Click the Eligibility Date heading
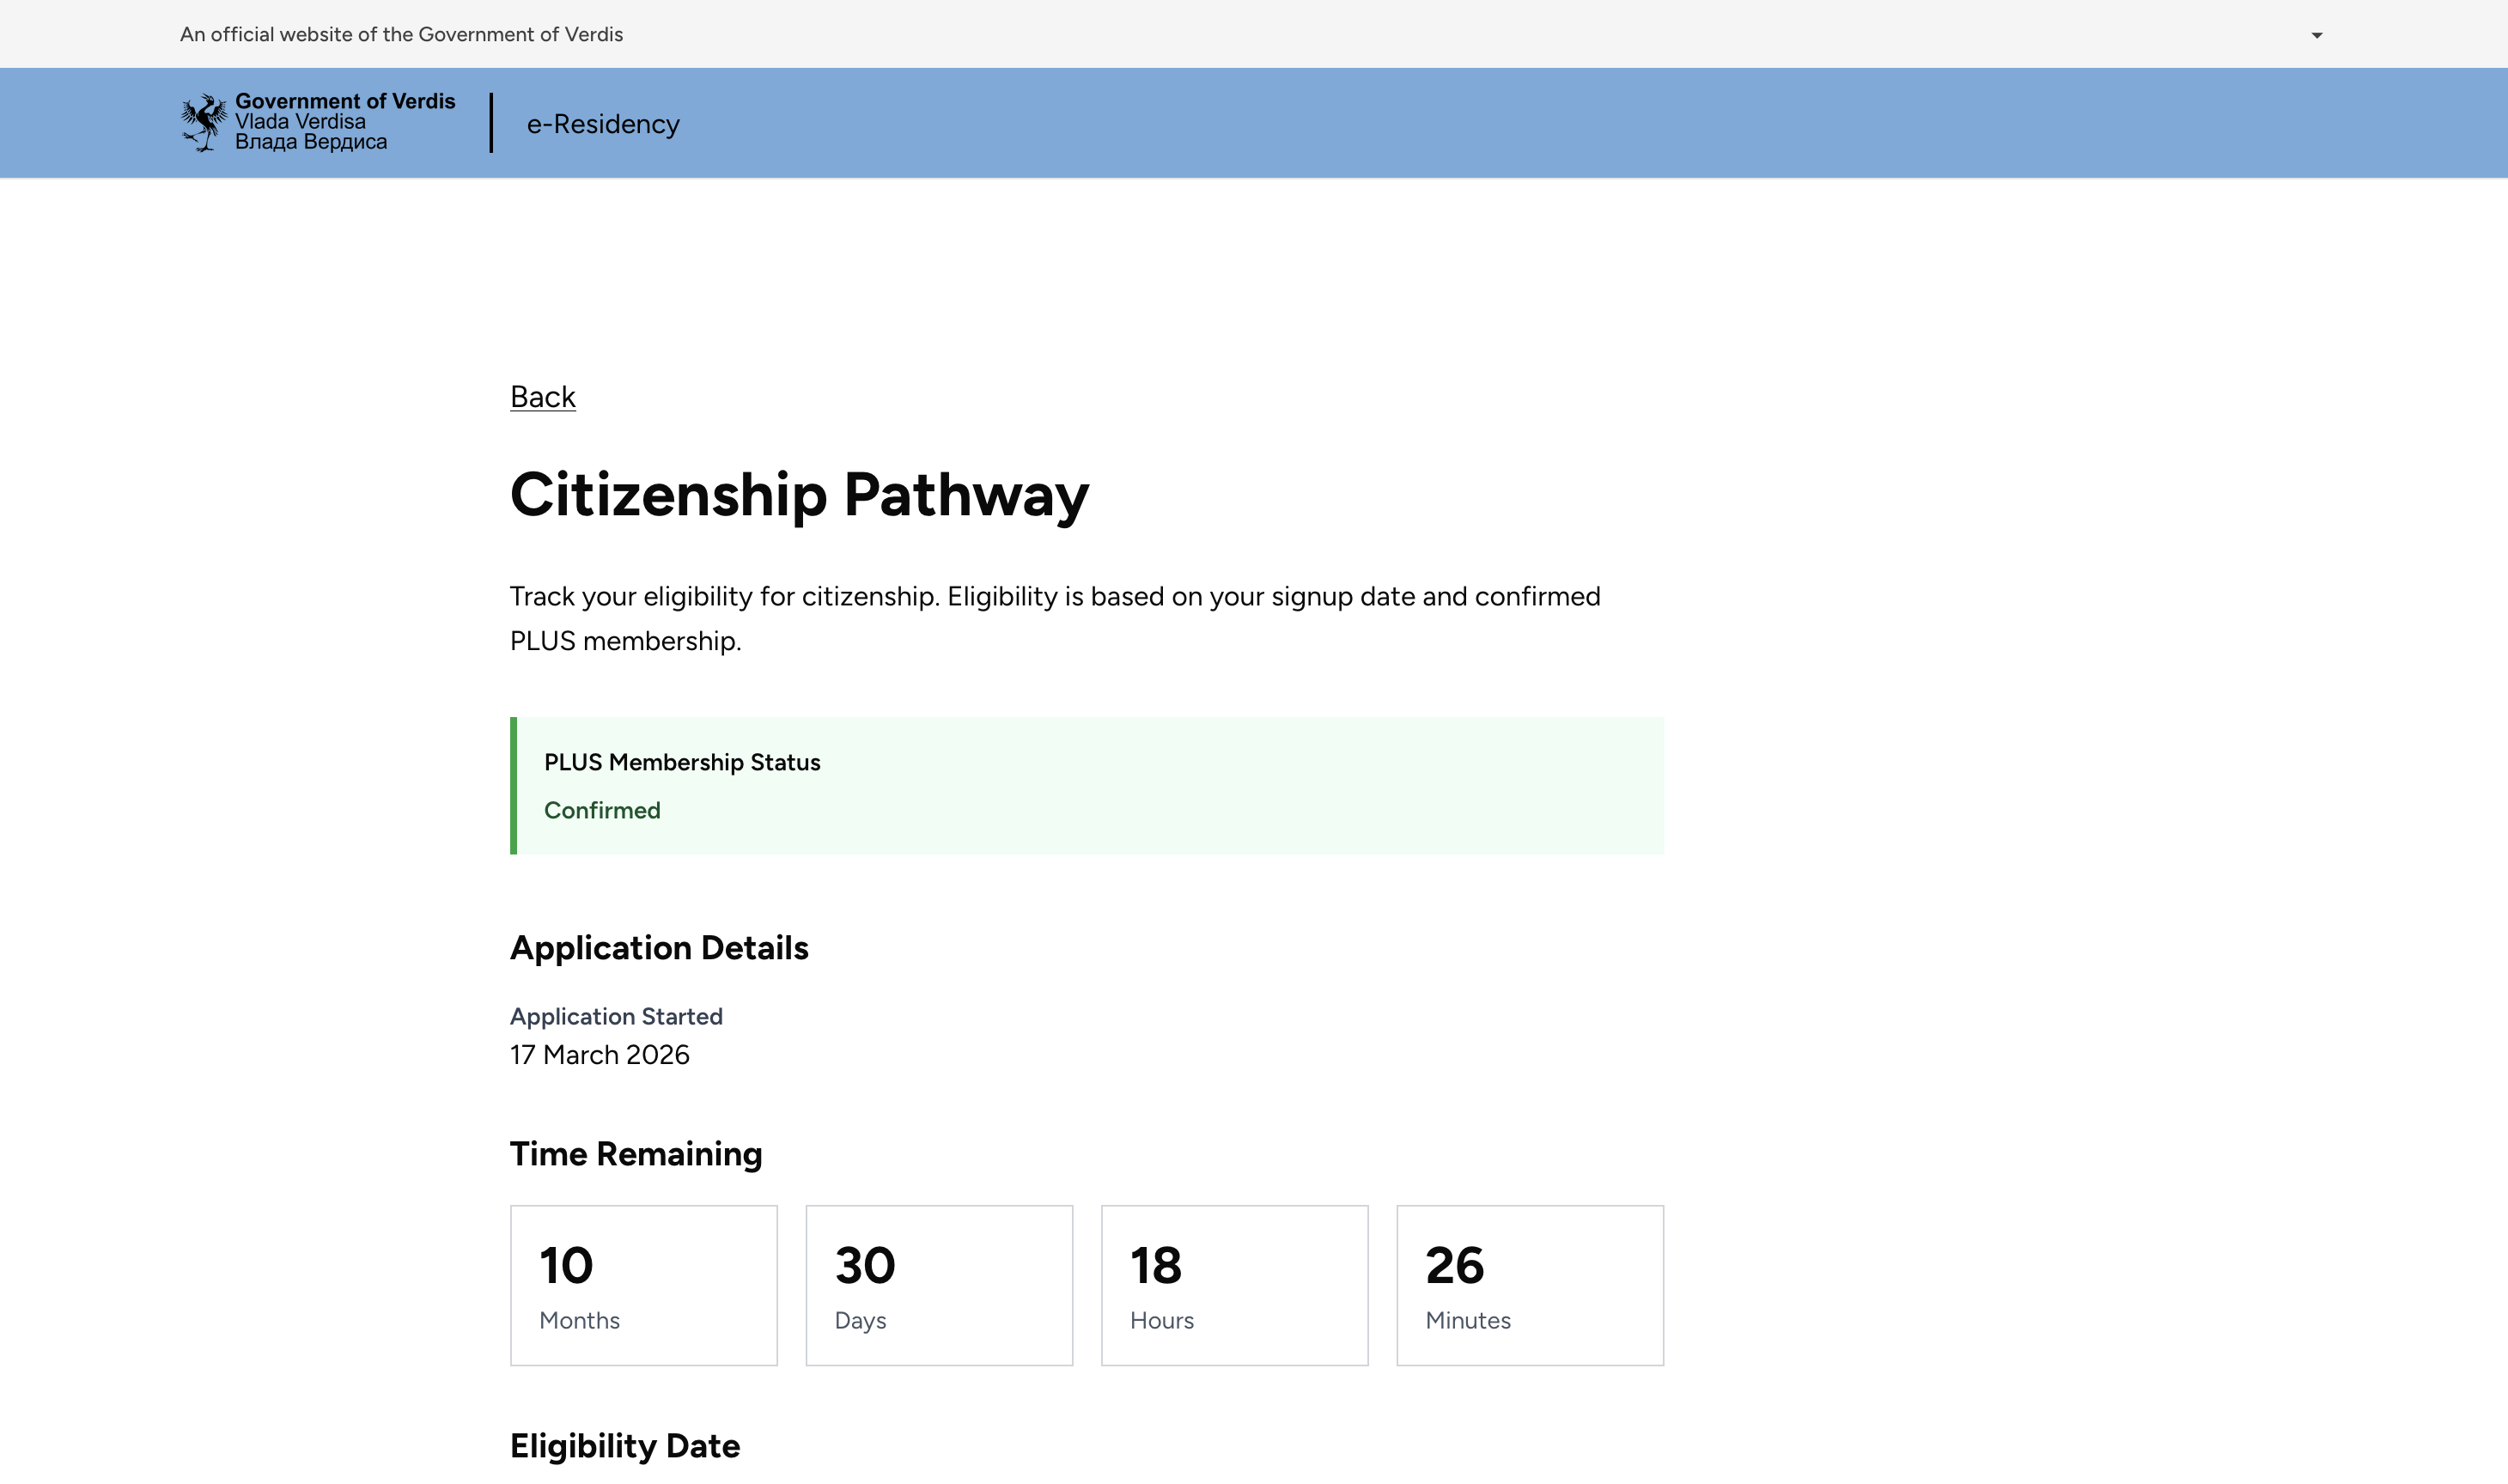 coord(624,1445)
